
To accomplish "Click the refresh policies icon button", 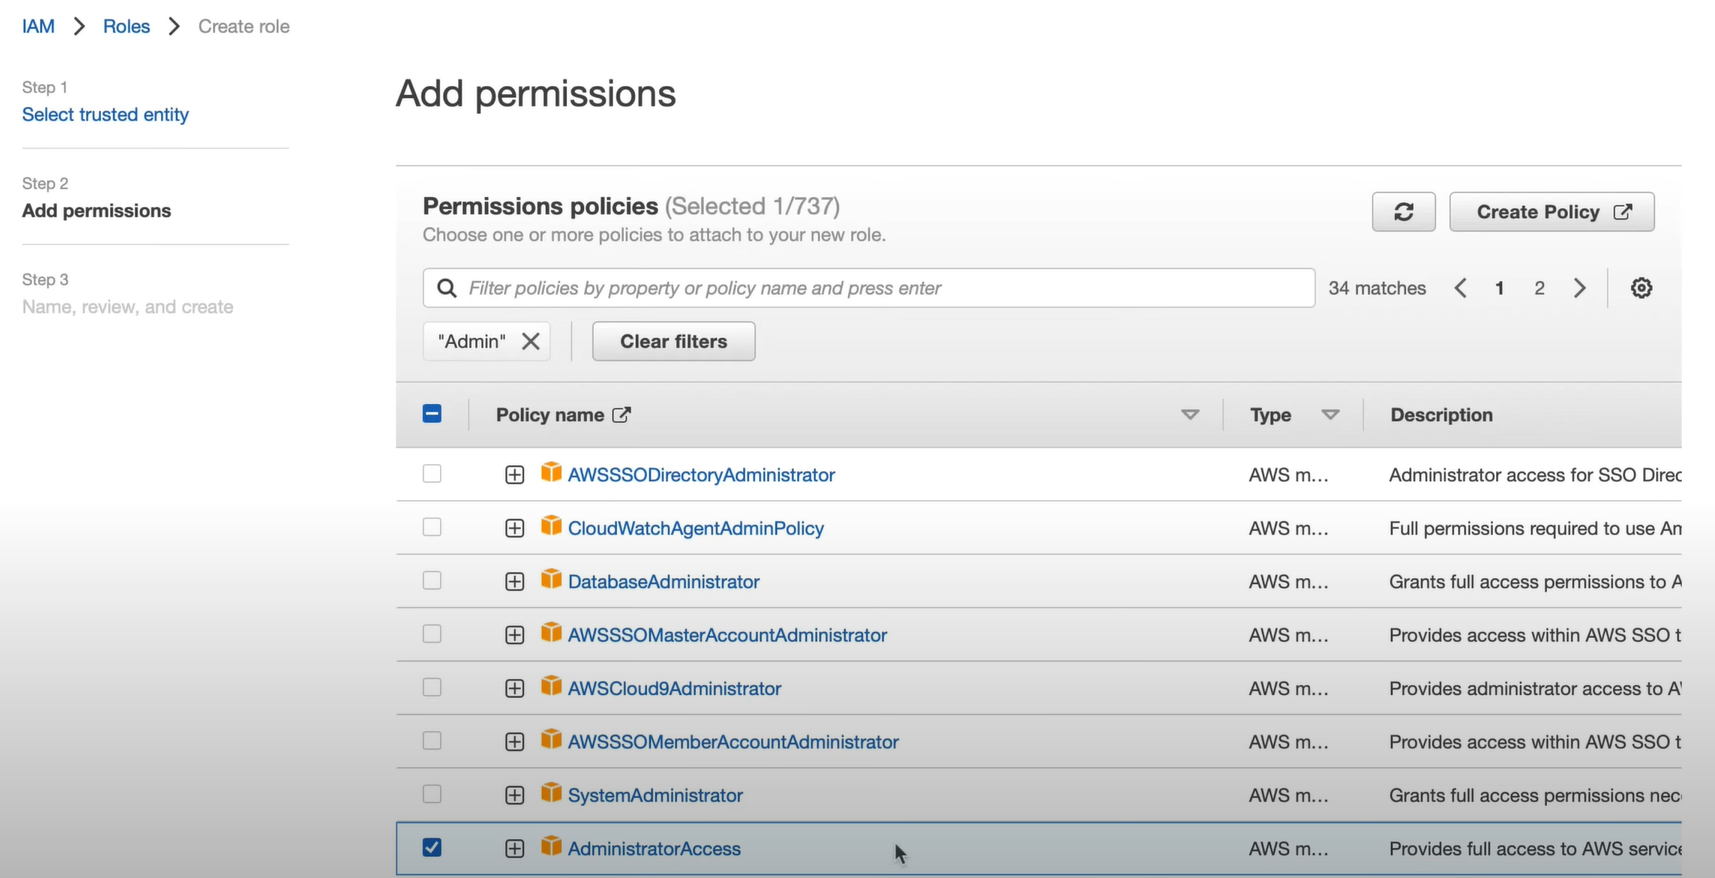I will click(x=1403, y=212).
